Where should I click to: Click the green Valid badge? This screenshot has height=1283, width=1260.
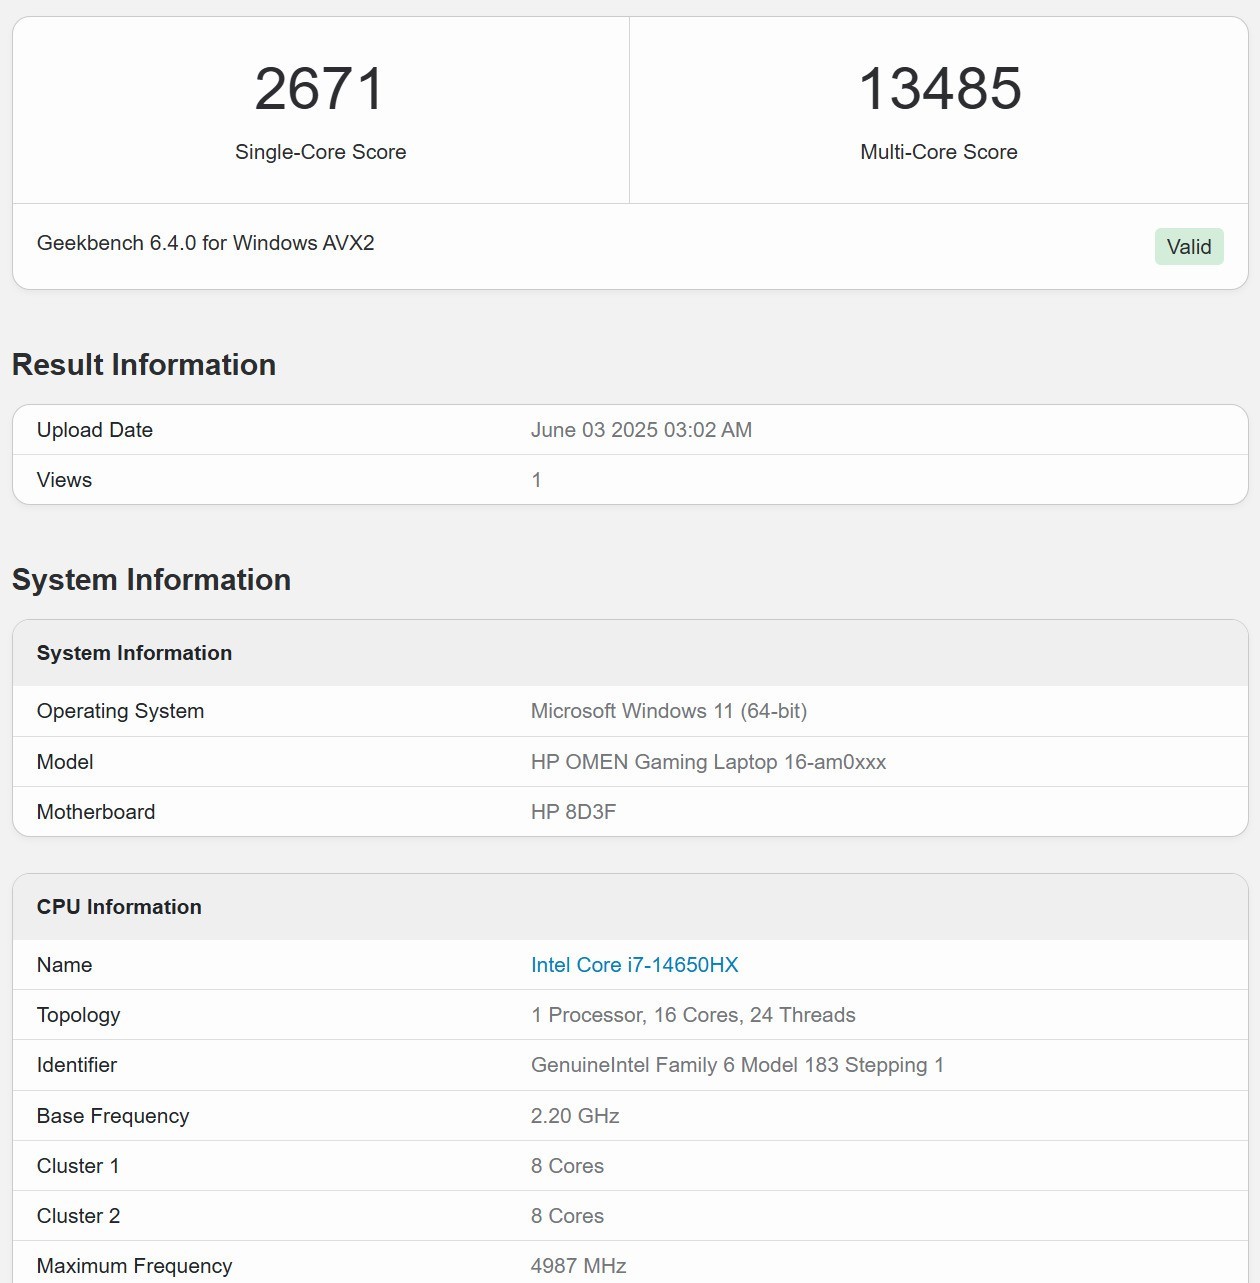(x=1188, y=247)
